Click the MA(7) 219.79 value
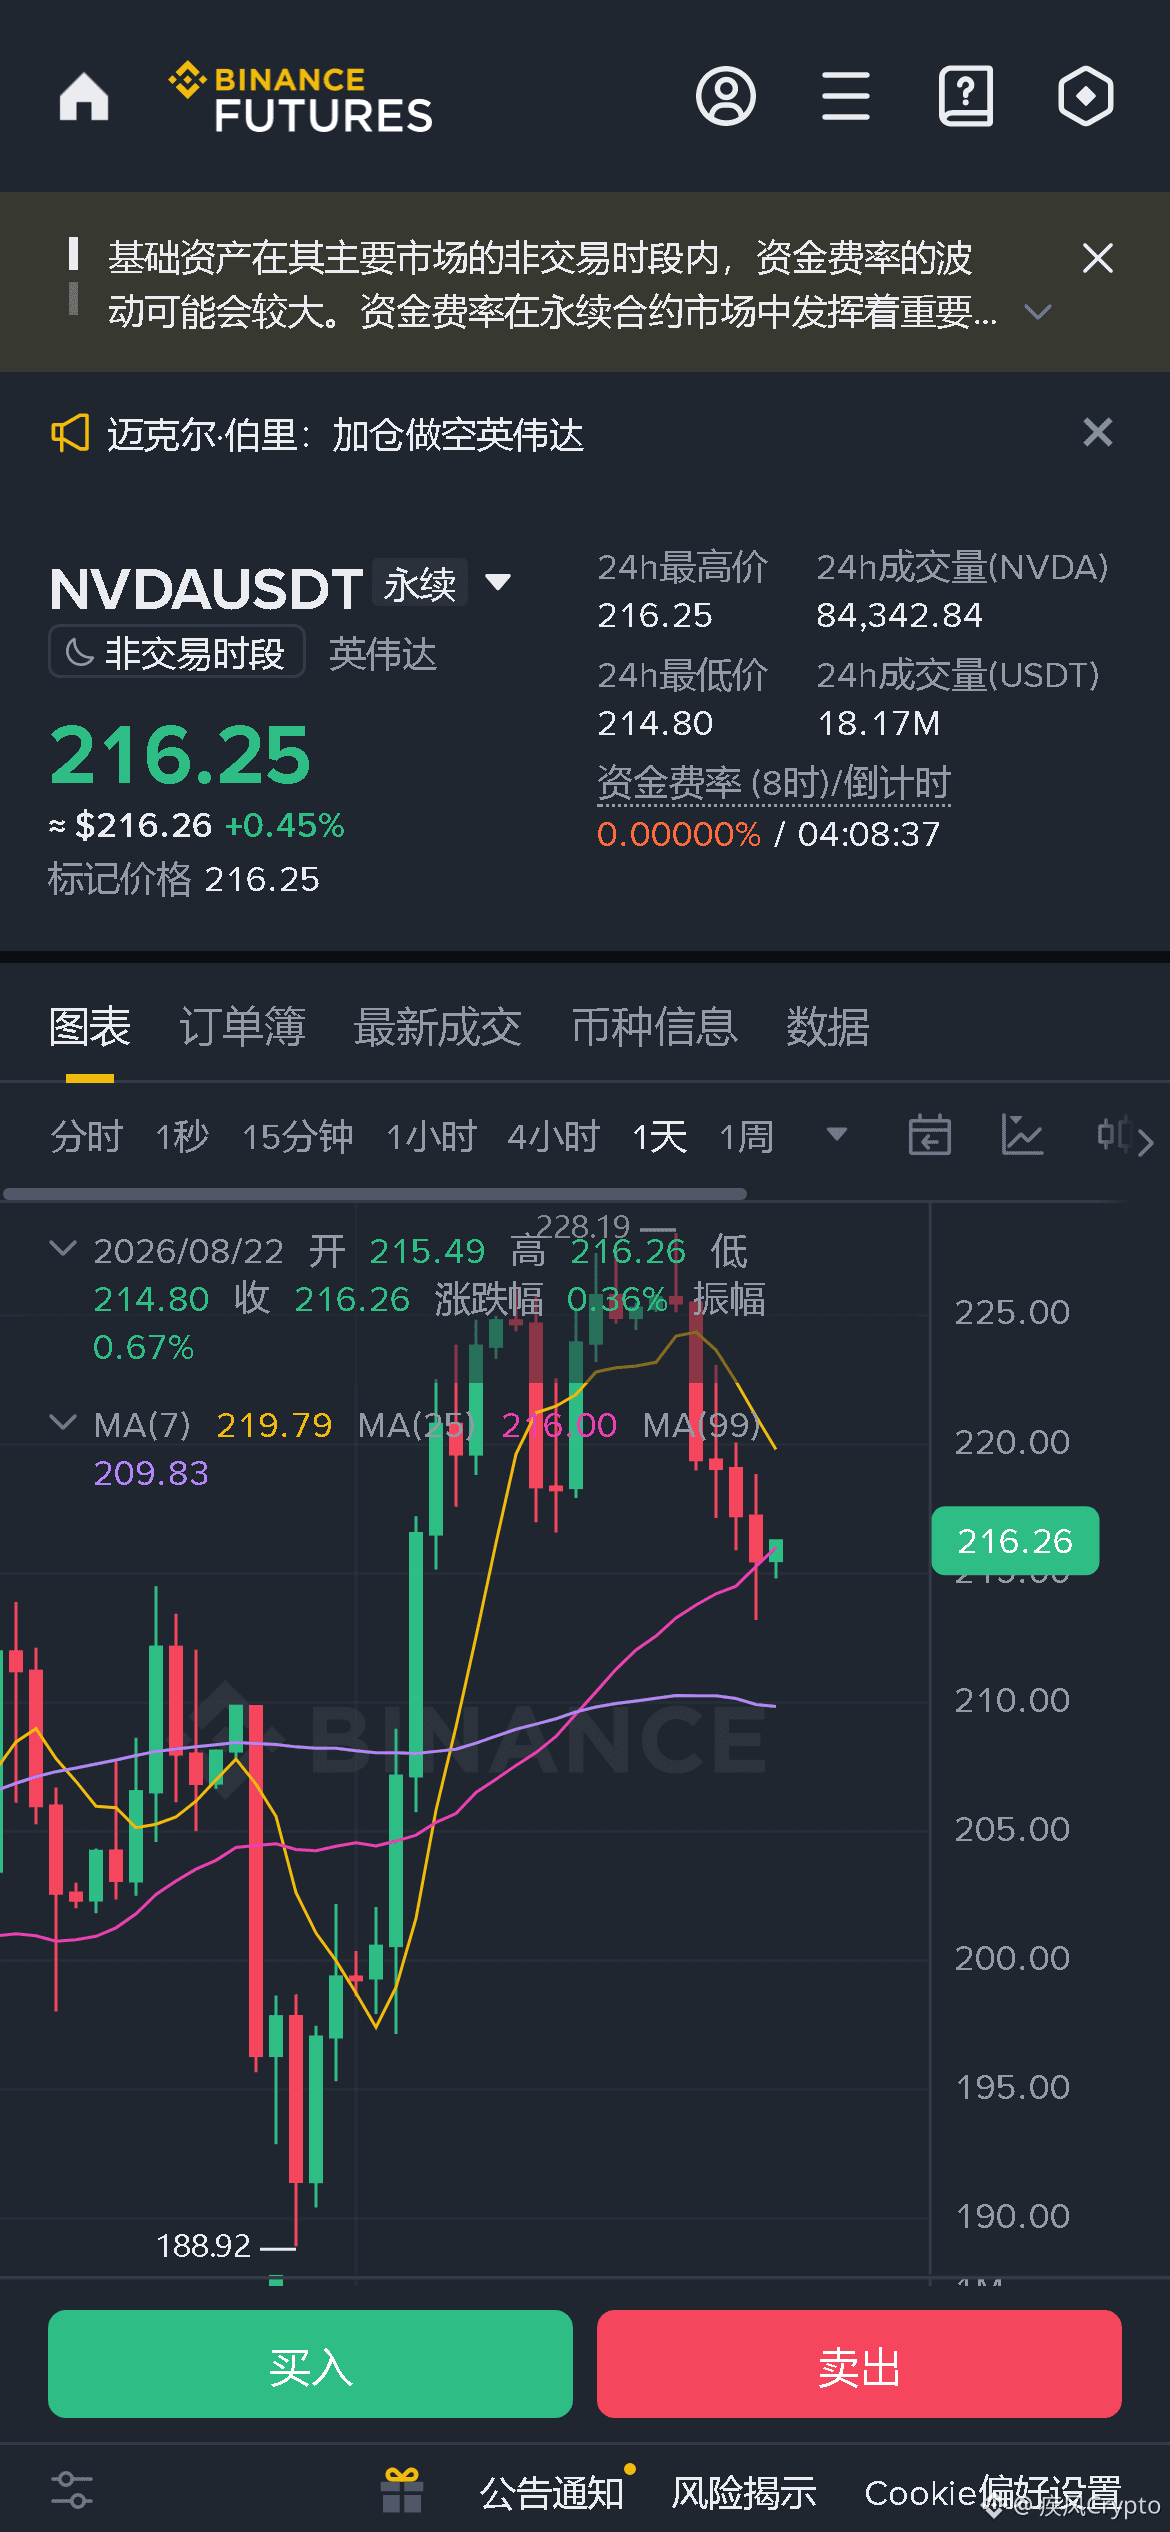The width and height of the screenshot is (1170, 2532). pos(274,1425)
